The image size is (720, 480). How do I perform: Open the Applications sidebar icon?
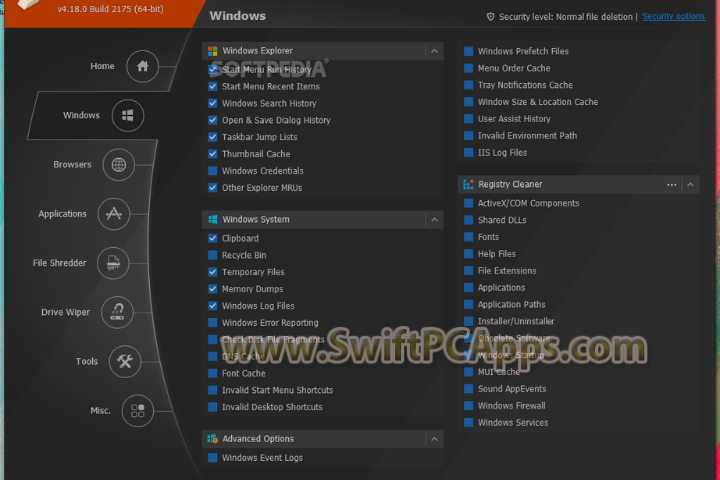point(113,214)
